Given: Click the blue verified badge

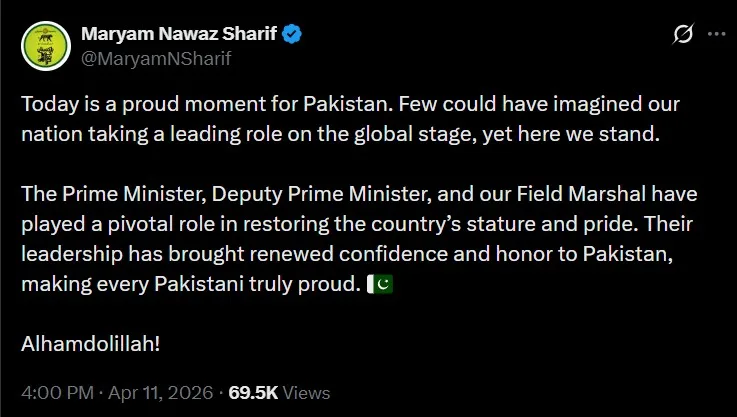Looking at the screenshot, I should click(293, 35).
